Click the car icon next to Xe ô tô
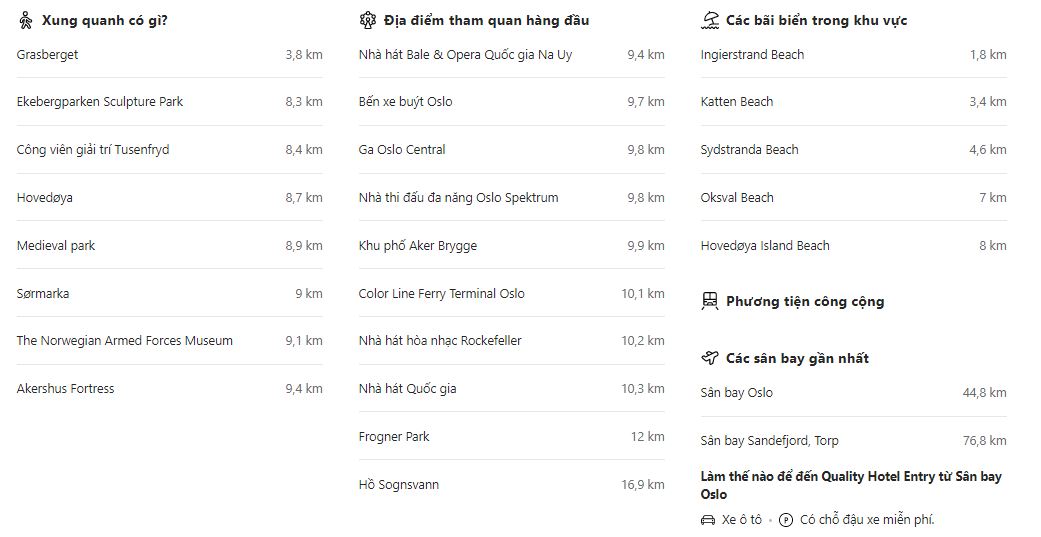The width and height of the screenshot is (1041, 537). click(708, 520)
